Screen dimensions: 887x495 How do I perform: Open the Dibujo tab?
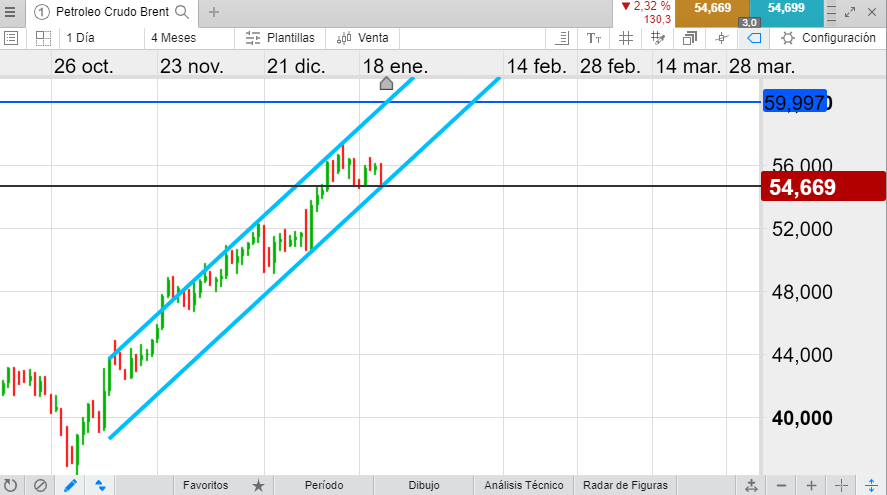point(424,485)
